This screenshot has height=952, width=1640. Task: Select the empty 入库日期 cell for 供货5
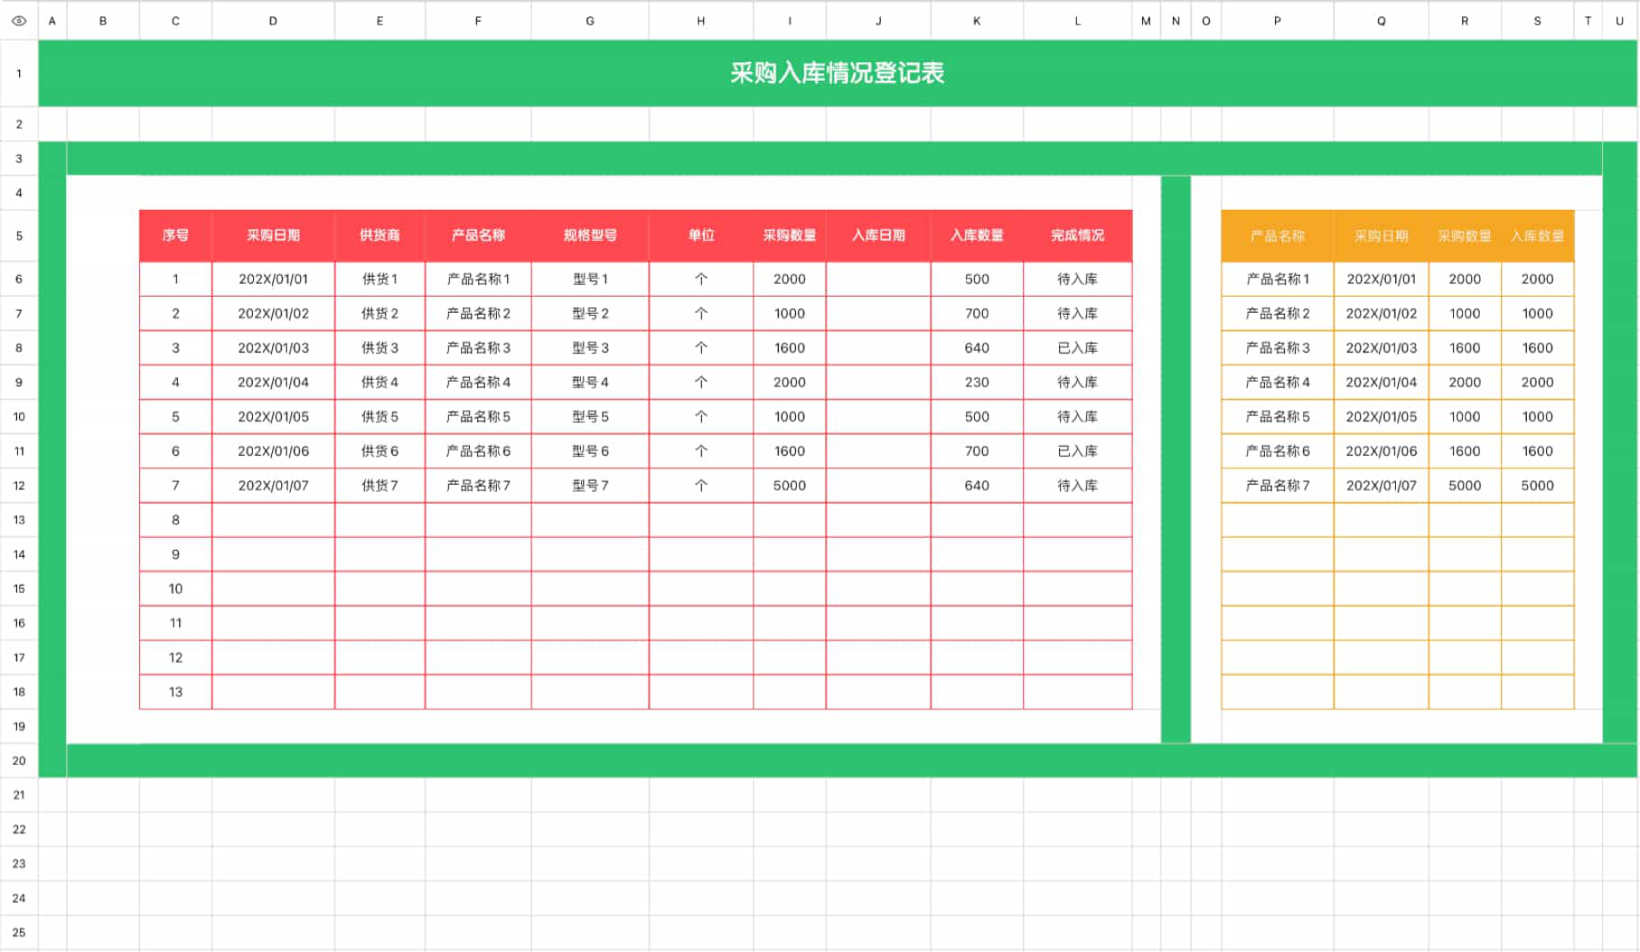click(878, 416)
